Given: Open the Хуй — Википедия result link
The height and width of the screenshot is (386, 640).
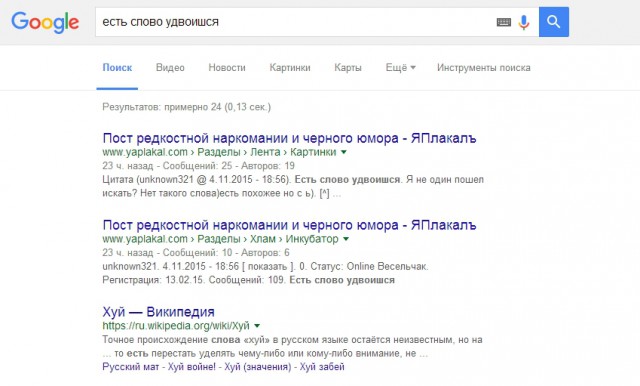Looking at the screenshot, I should (158, 312).
